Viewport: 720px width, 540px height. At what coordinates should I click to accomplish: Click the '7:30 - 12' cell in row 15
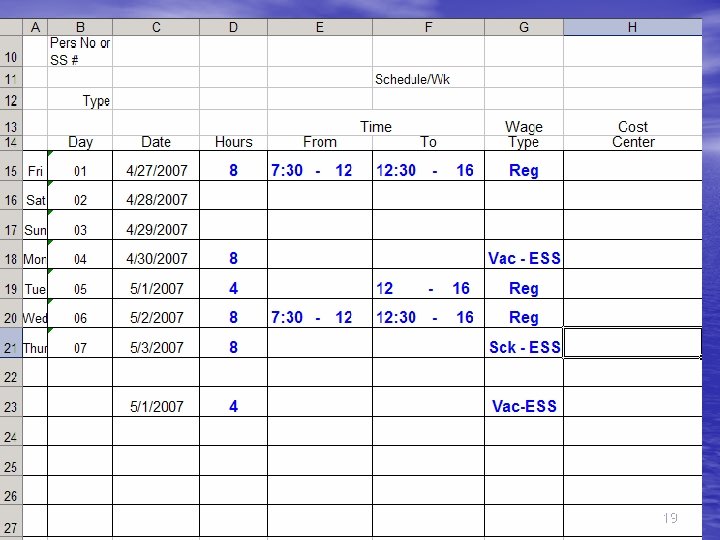320,166
